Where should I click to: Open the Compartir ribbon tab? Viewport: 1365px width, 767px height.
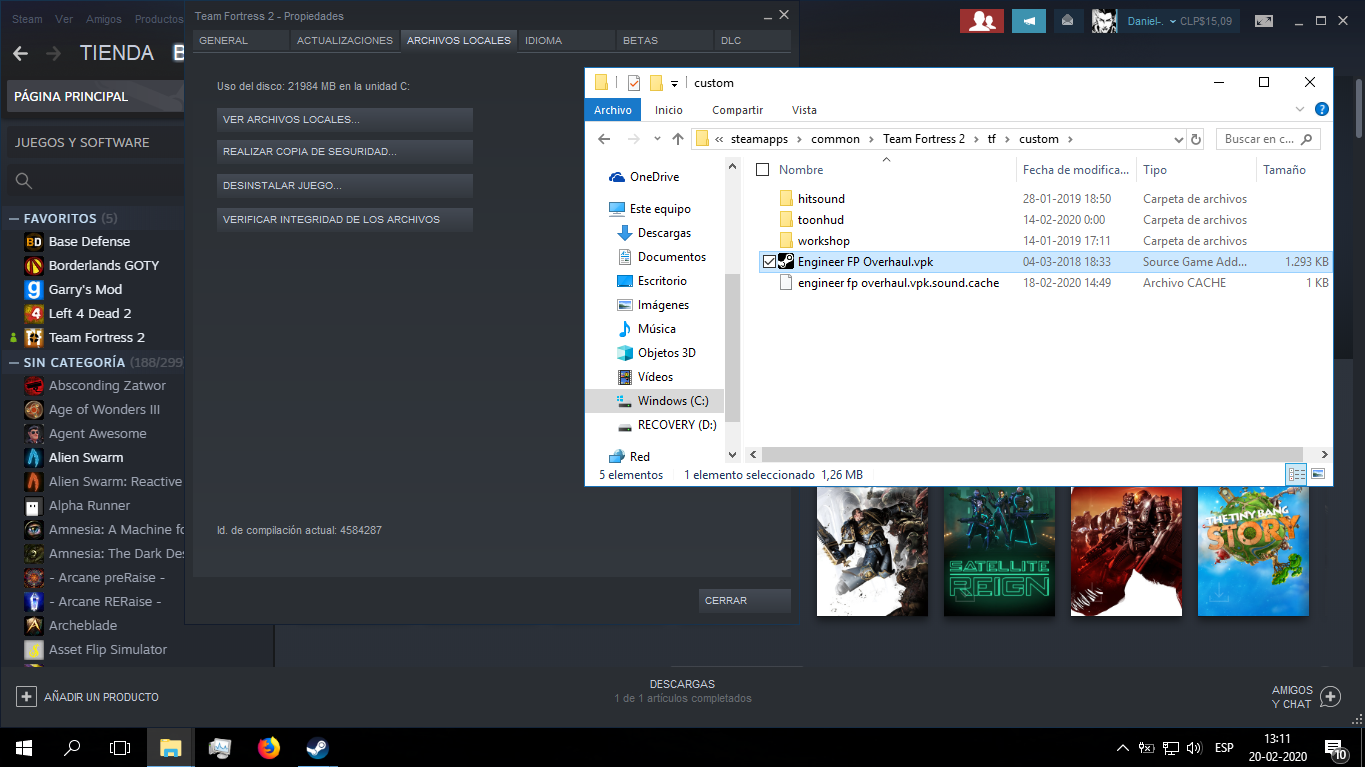tap(737, 110)
